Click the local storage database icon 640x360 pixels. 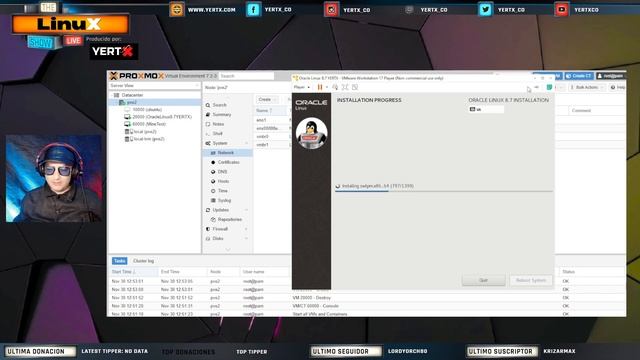(x=127, y=131)
